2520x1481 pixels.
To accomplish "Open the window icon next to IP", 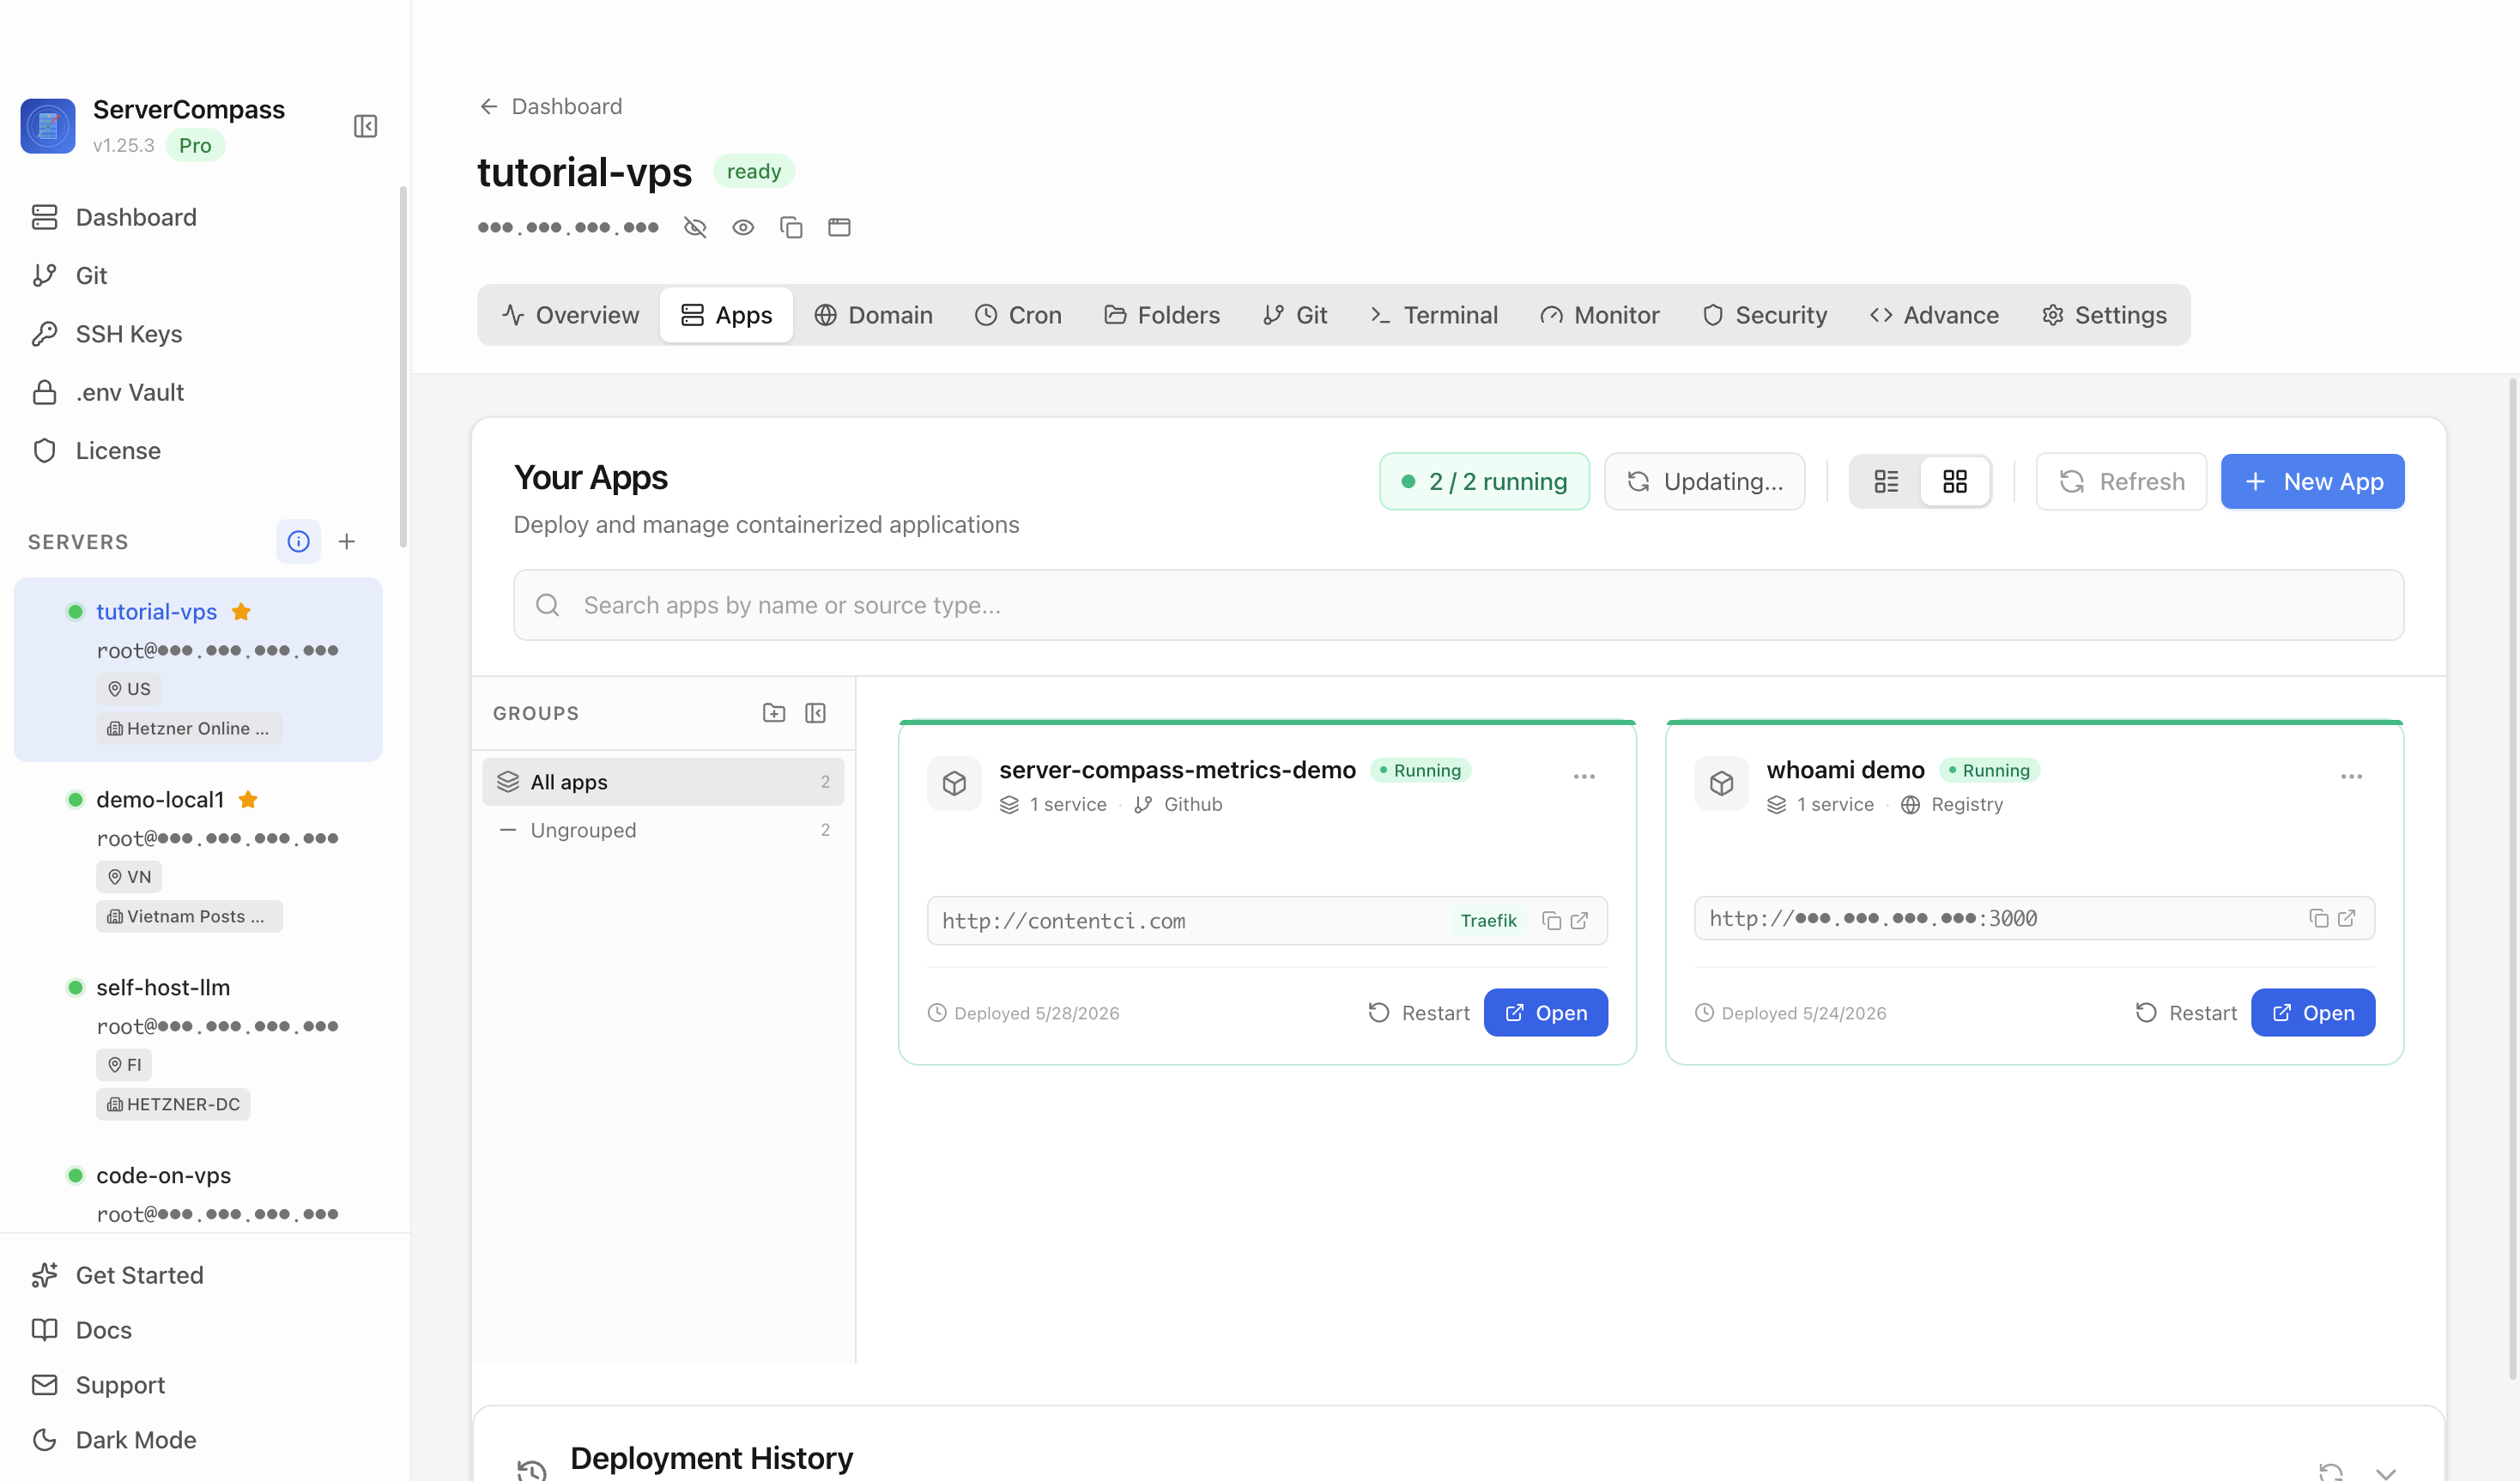I will coord(839,227).
